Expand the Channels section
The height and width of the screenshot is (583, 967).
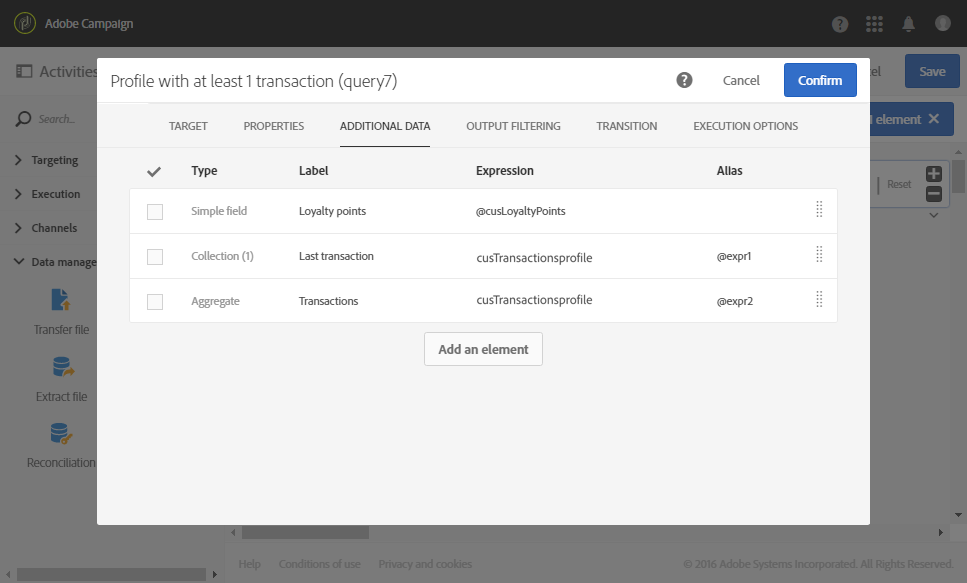(55, 228)
